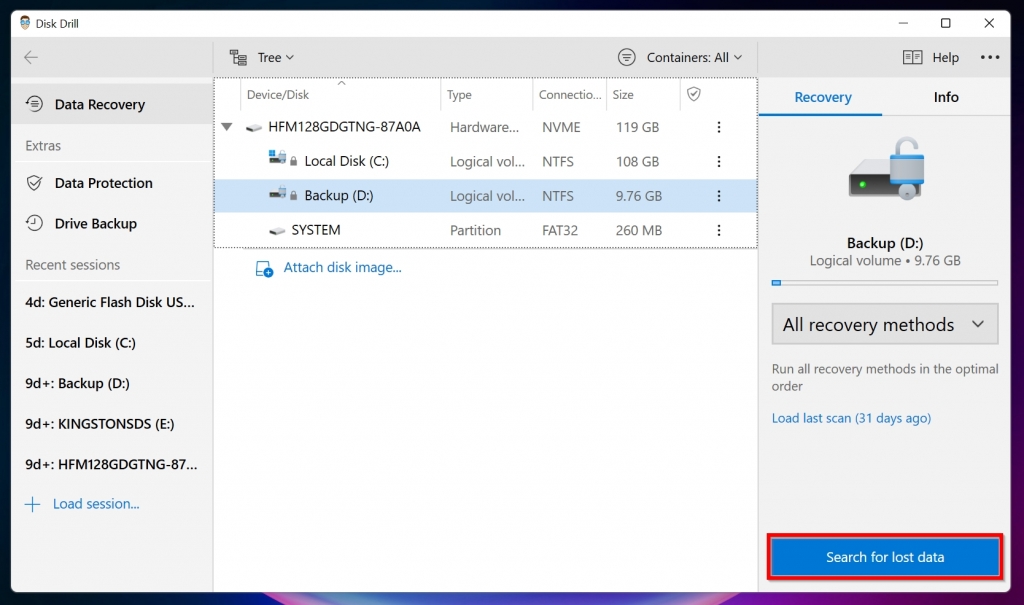Viewport: 1024px width, 605px height.
Task: Open the Containers: All dropdown
Action: coord(680,57)
